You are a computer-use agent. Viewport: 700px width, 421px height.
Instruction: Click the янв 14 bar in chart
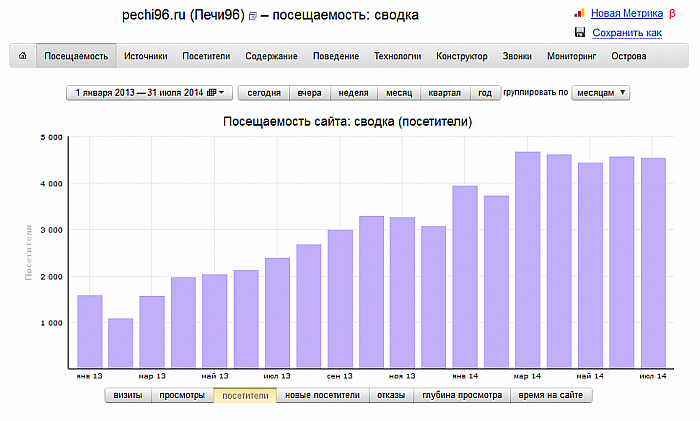pyautogui.click(x=465, y=277)
